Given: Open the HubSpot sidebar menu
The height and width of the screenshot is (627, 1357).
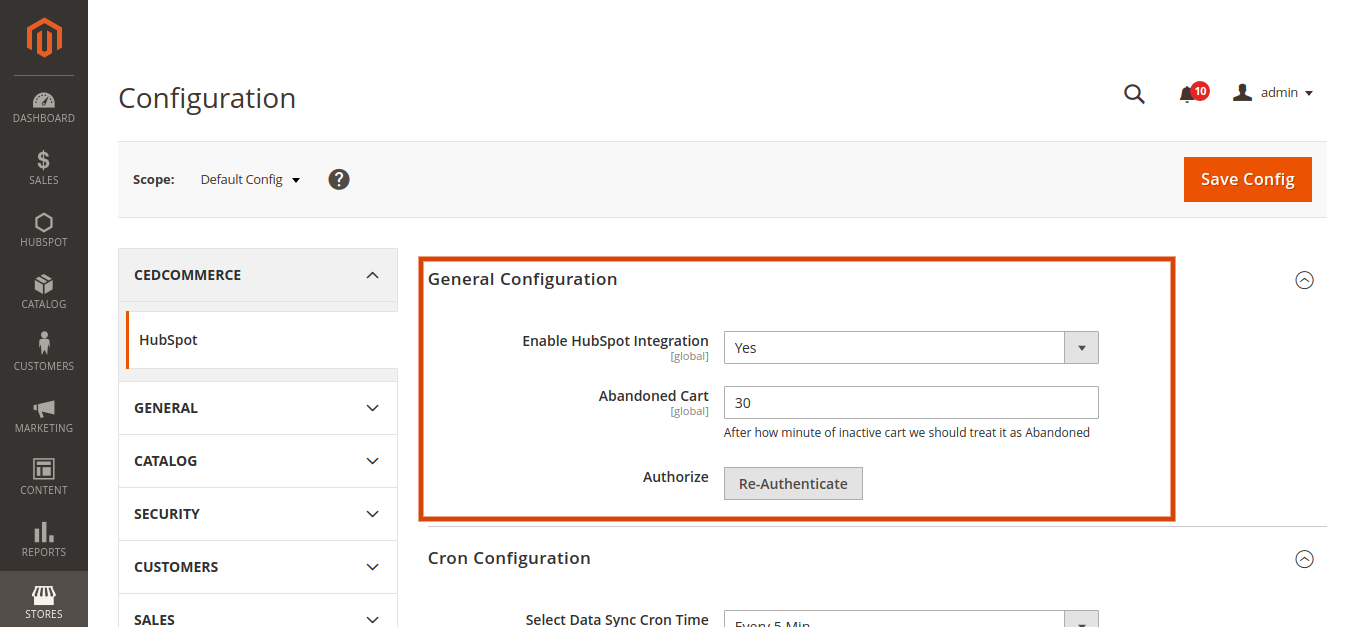Looking at the screenshot, I should [x=44, y=230].
